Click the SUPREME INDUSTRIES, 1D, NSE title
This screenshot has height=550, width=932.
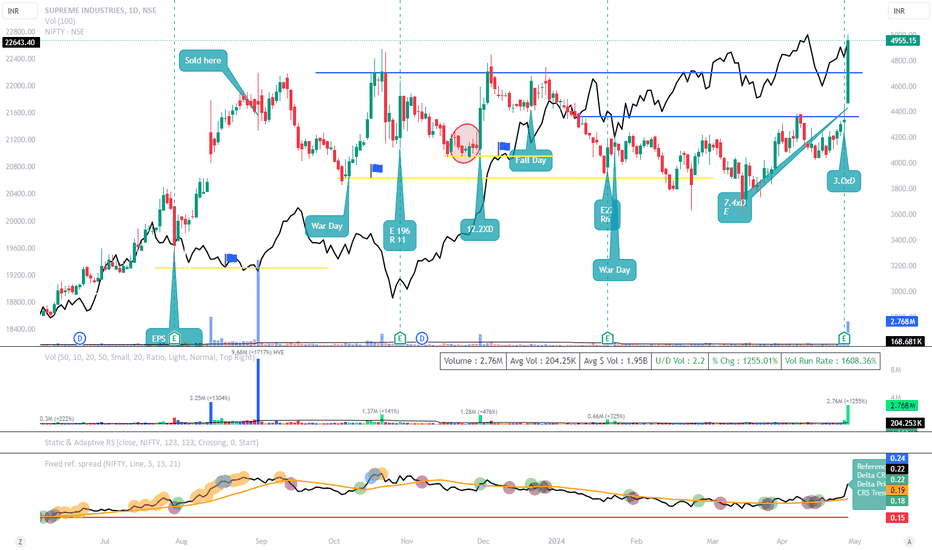click(x=100, y=10)
